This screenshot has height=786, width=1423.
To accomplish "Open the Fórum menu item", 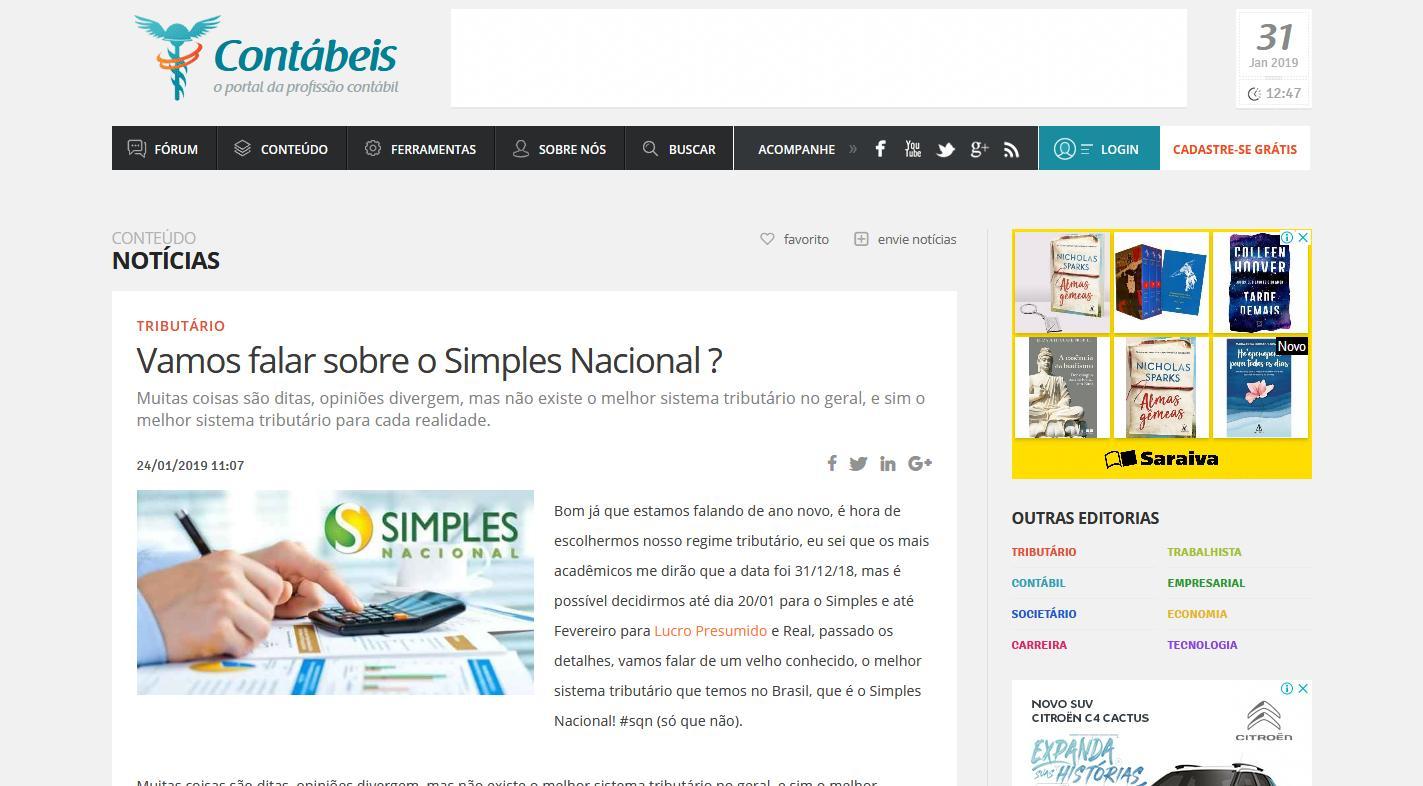I will pyautogui.click(x=164, y=148).
